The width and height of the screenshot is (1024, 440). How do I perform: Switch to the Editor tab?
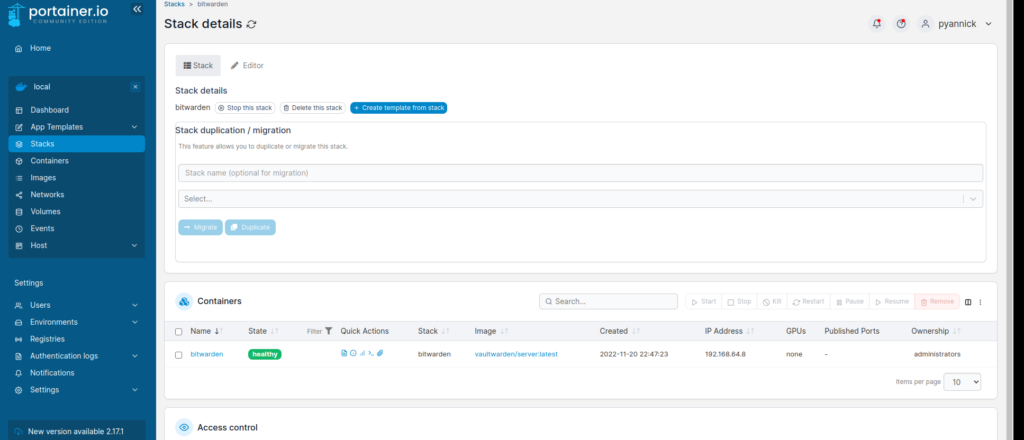point(247,66)
